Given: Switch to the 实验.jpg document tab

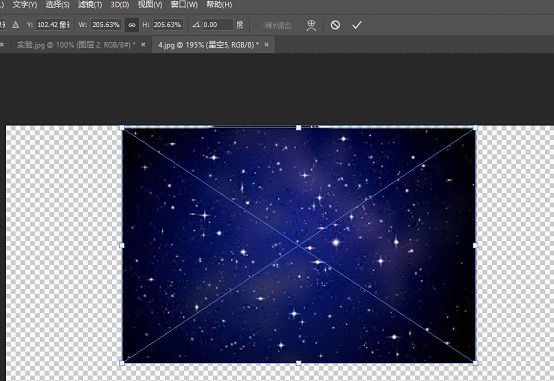Looking at the screenshot, I should pos(76,45).
